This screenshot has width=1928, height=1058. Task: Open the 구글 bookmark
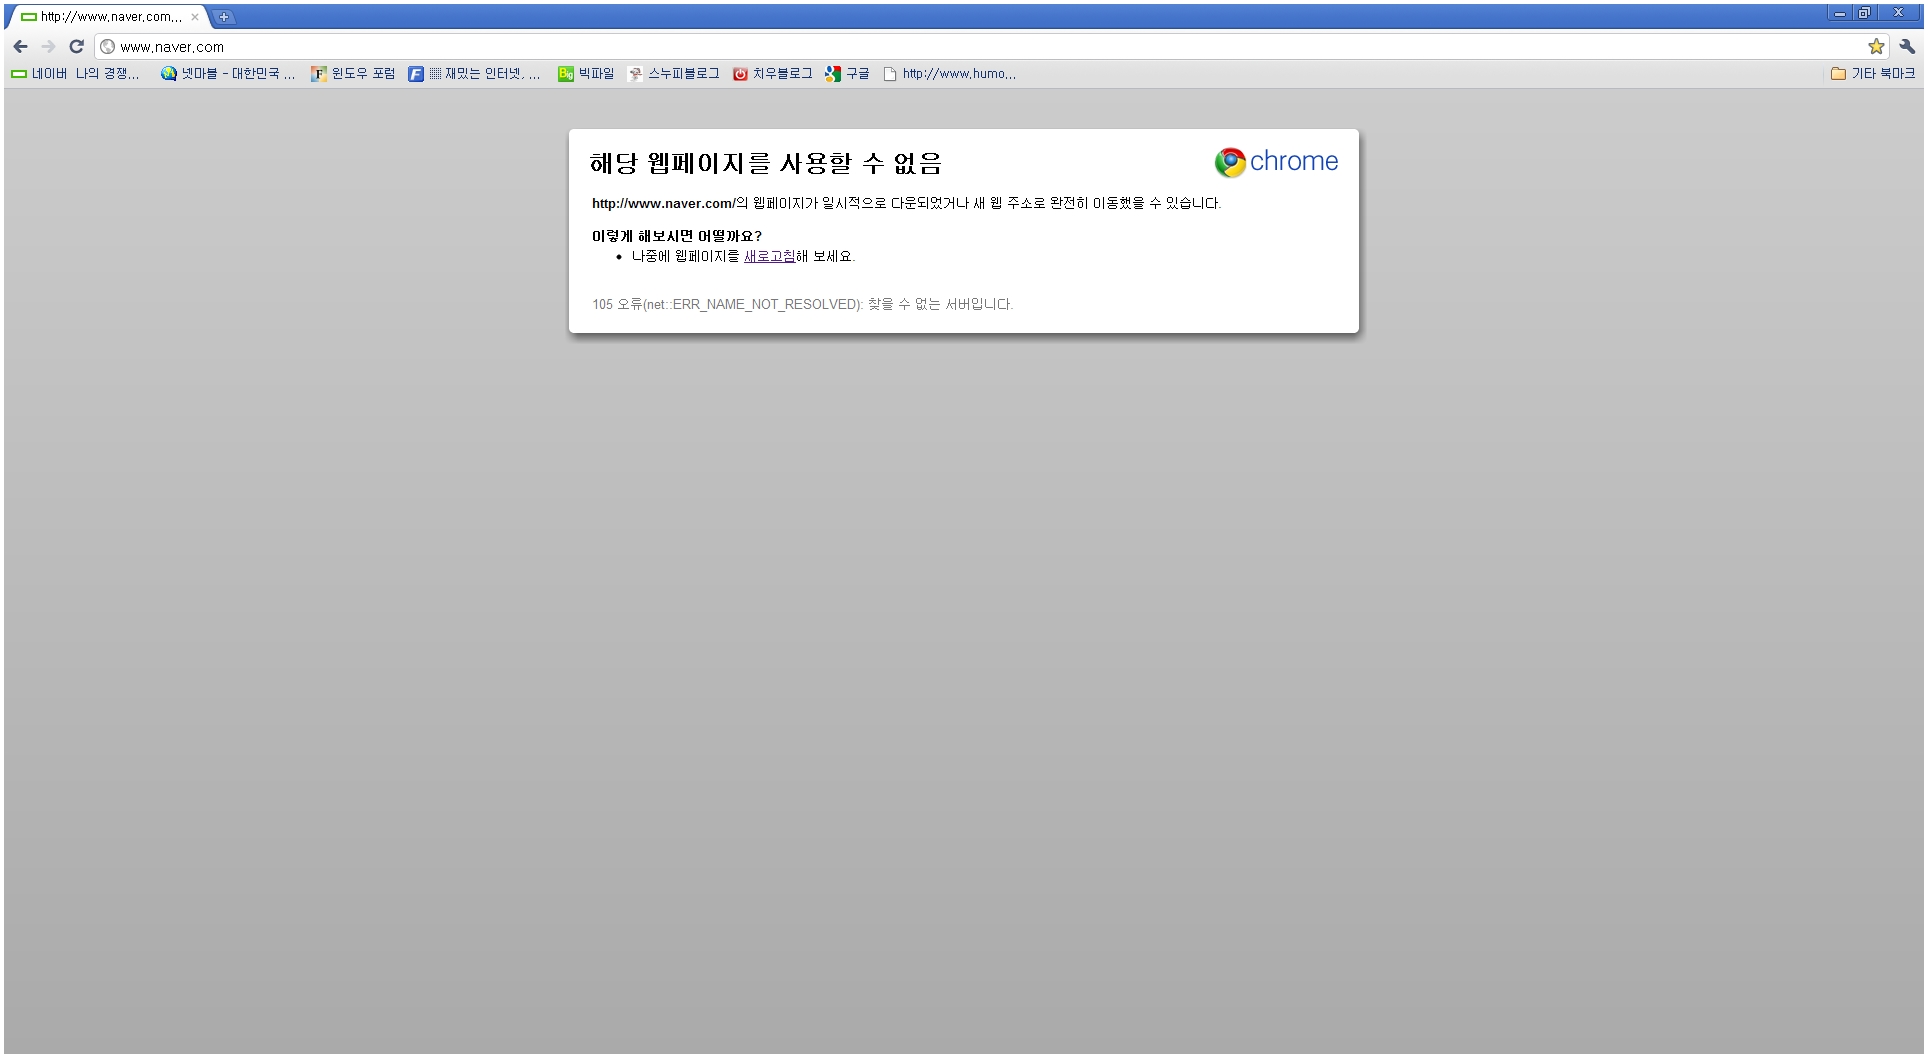click(847, 73)
